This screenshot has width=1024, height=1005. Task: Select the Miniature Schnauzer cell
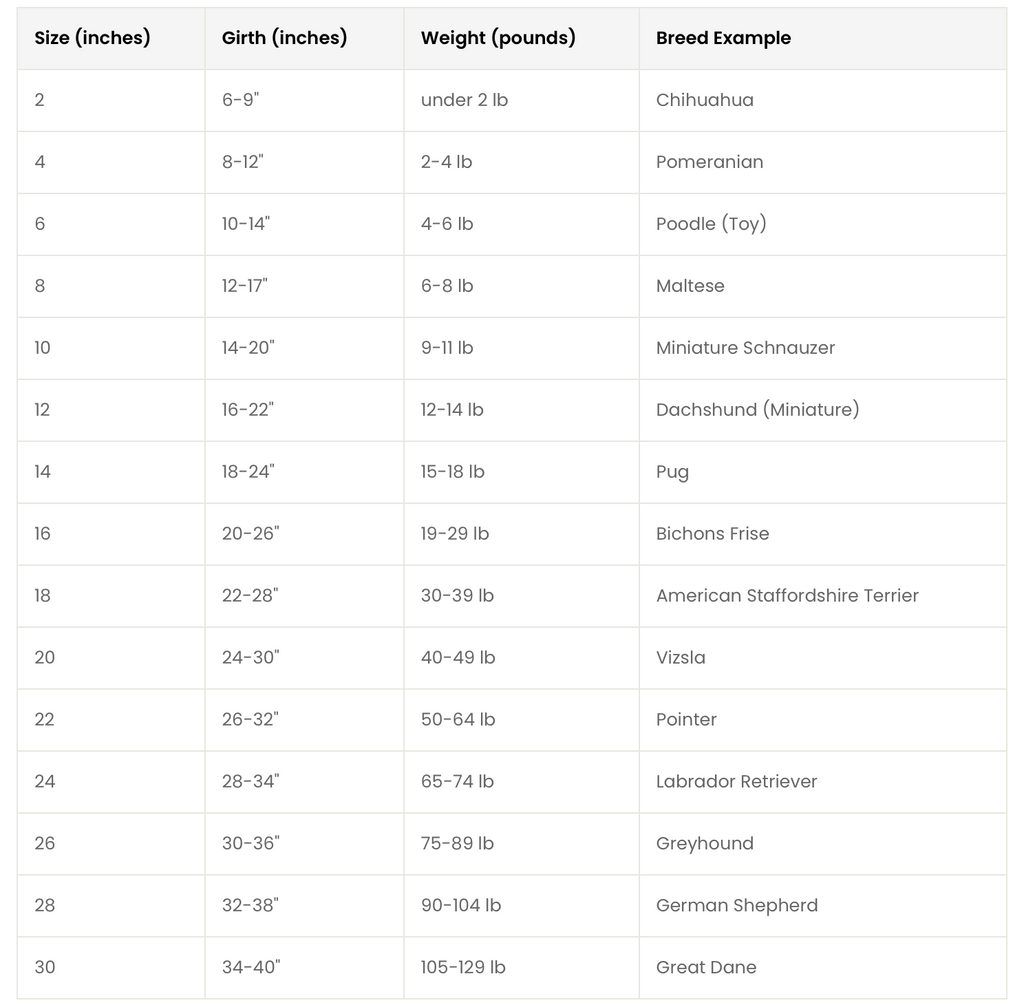pyautogui.click(x=822, y=348)
